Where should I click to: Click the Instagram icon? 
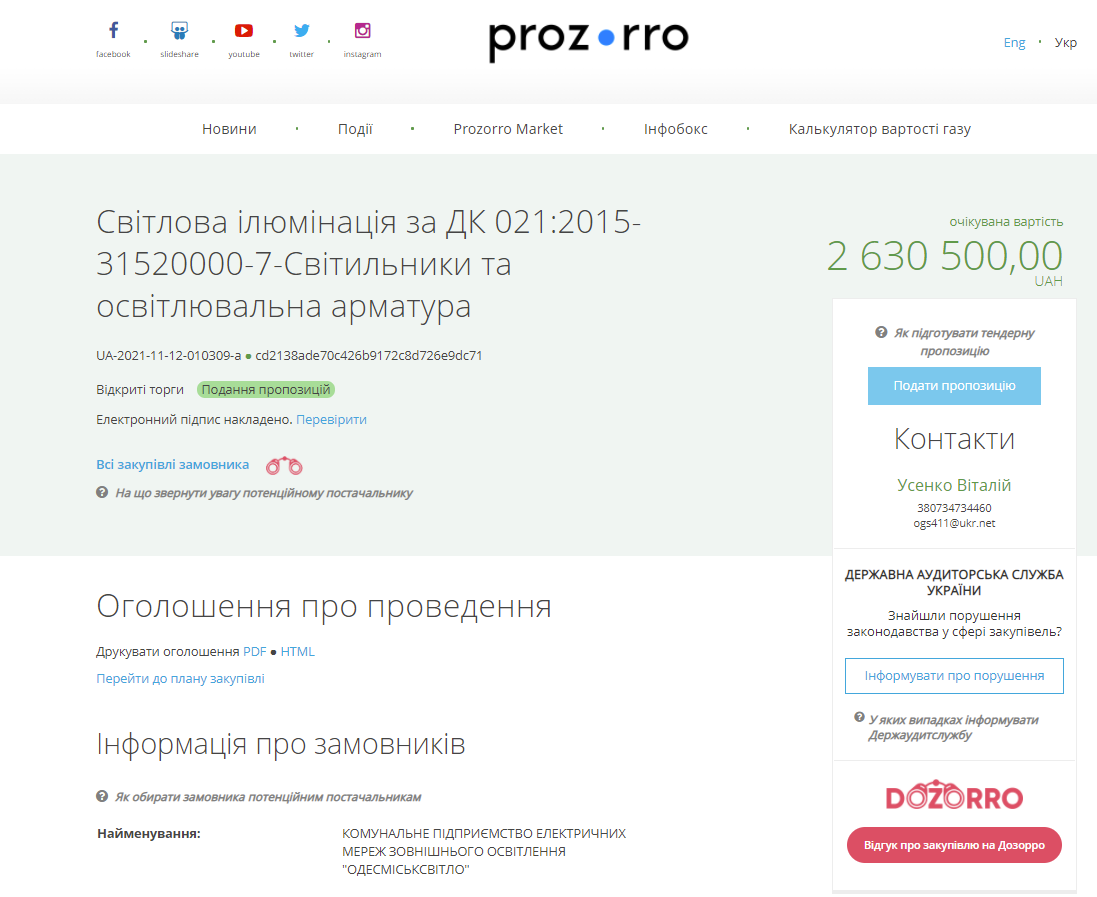pyautogui.click(x=363, y=31)
